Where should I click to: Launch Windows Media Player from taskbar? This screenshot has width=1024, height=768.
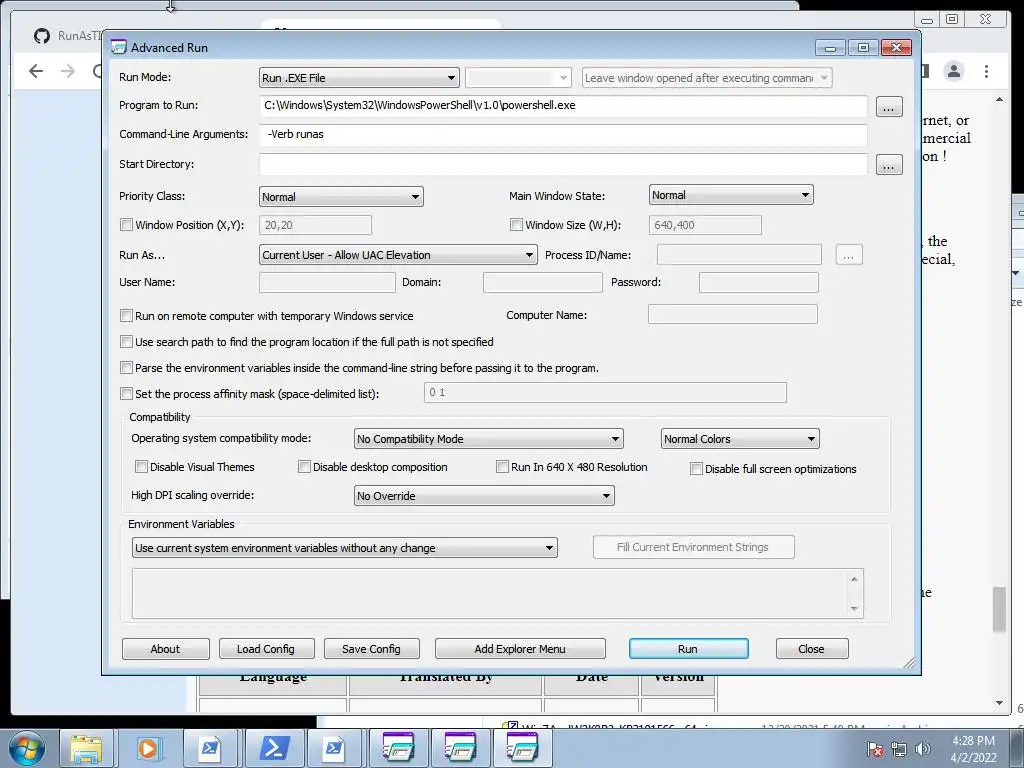tap(148, 749)
